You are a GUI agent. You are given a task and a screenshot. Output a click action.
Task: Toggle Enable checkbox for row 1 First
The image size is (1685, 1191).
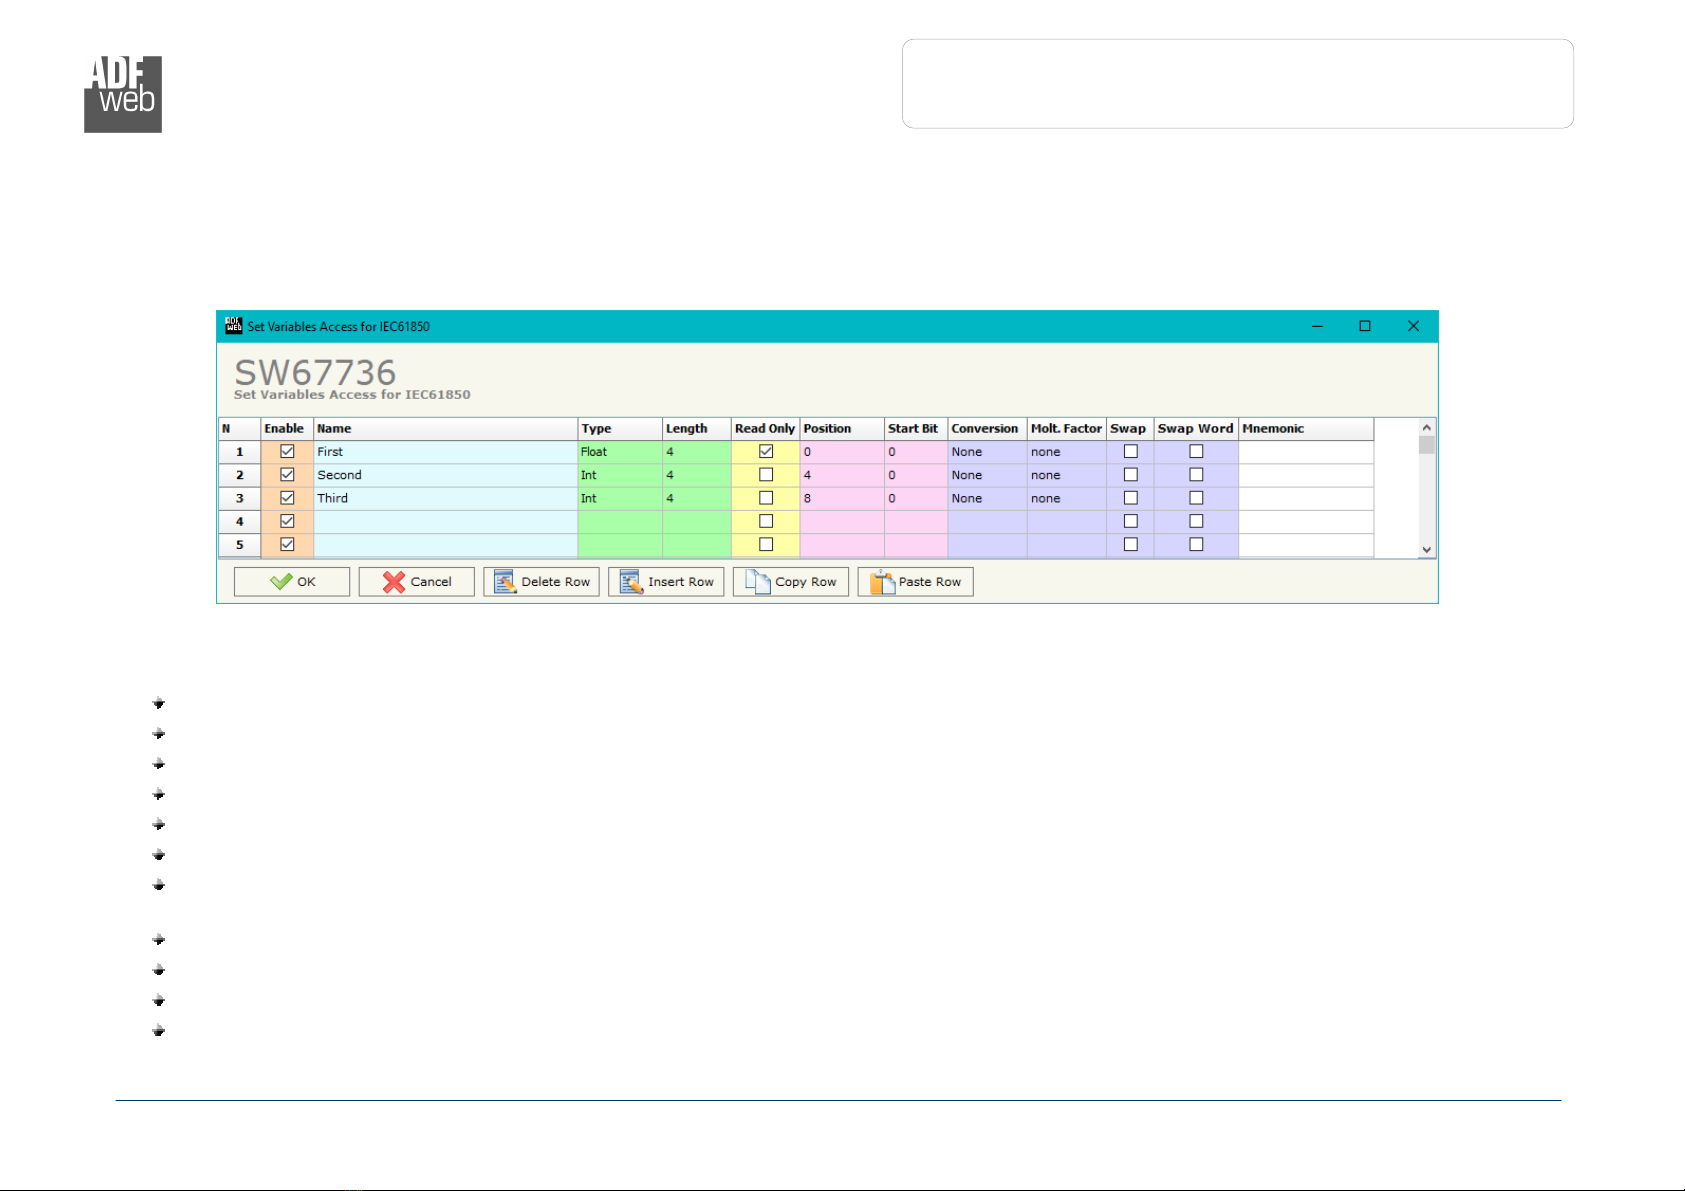tap(287, 452)
